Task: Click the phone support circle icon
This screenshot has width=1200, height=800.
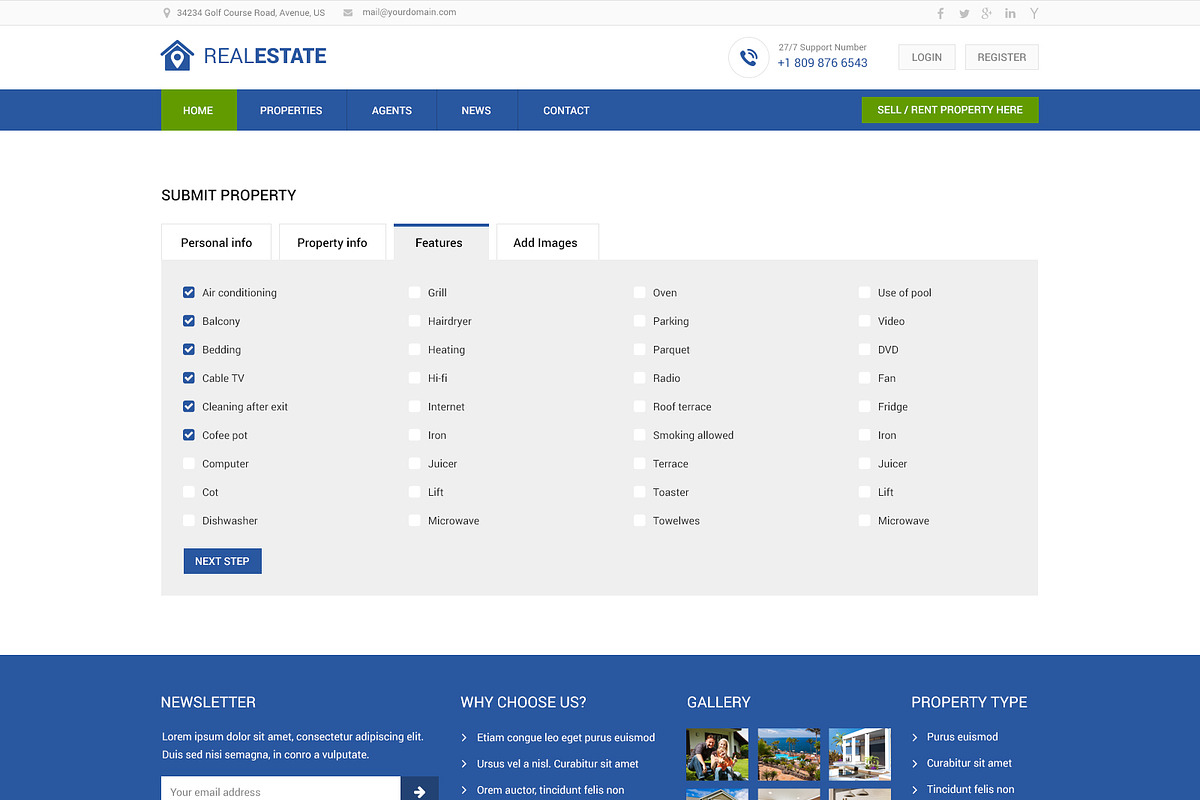Action: pos(748,57)
